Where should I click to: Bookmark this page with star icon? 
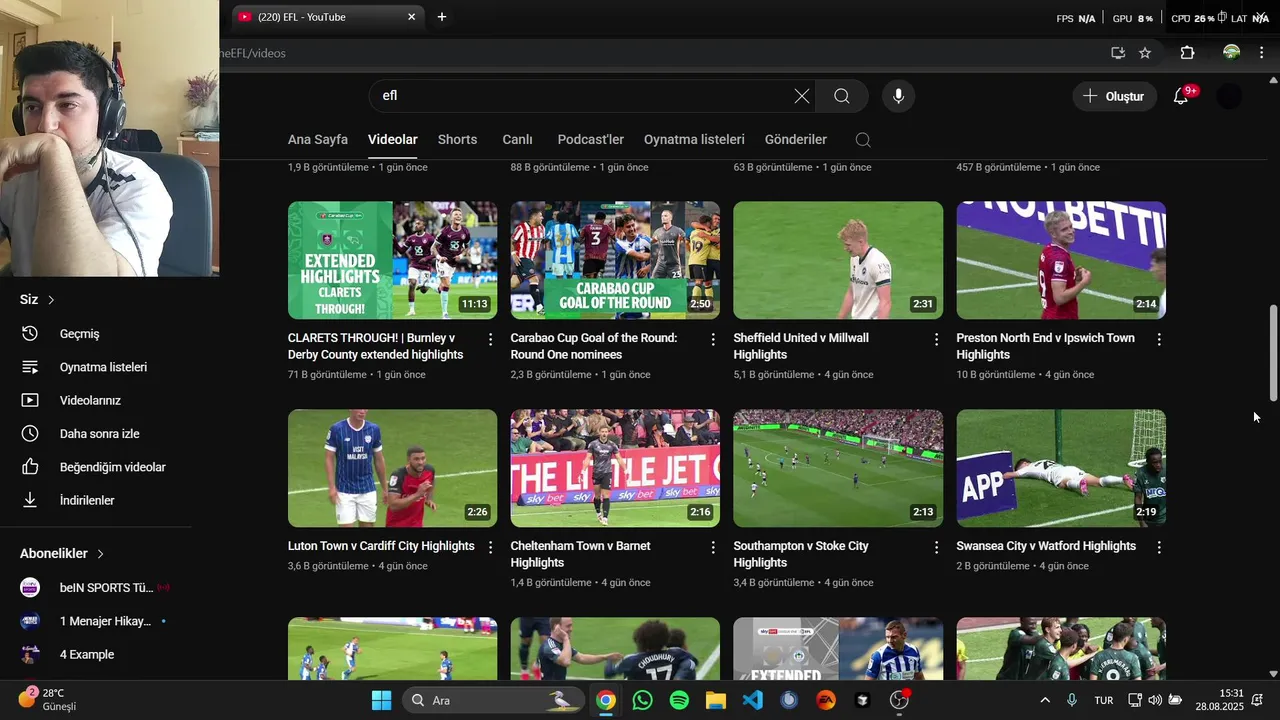[x=1145, y=53]
